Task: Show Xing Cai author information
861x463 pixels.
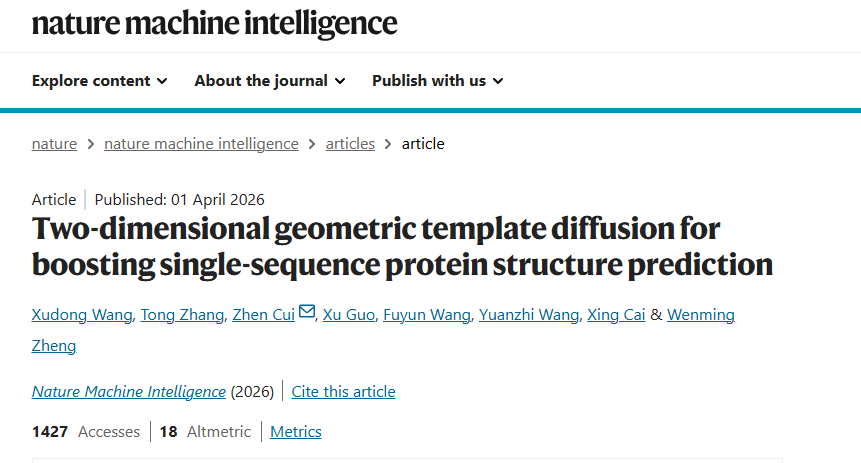Action: click(x=616, y=315)
